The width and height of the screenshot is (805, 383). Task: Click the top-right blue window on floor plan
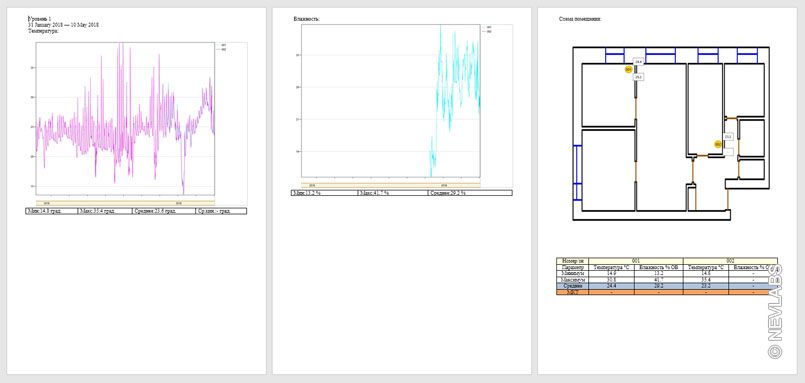(748, 55)
